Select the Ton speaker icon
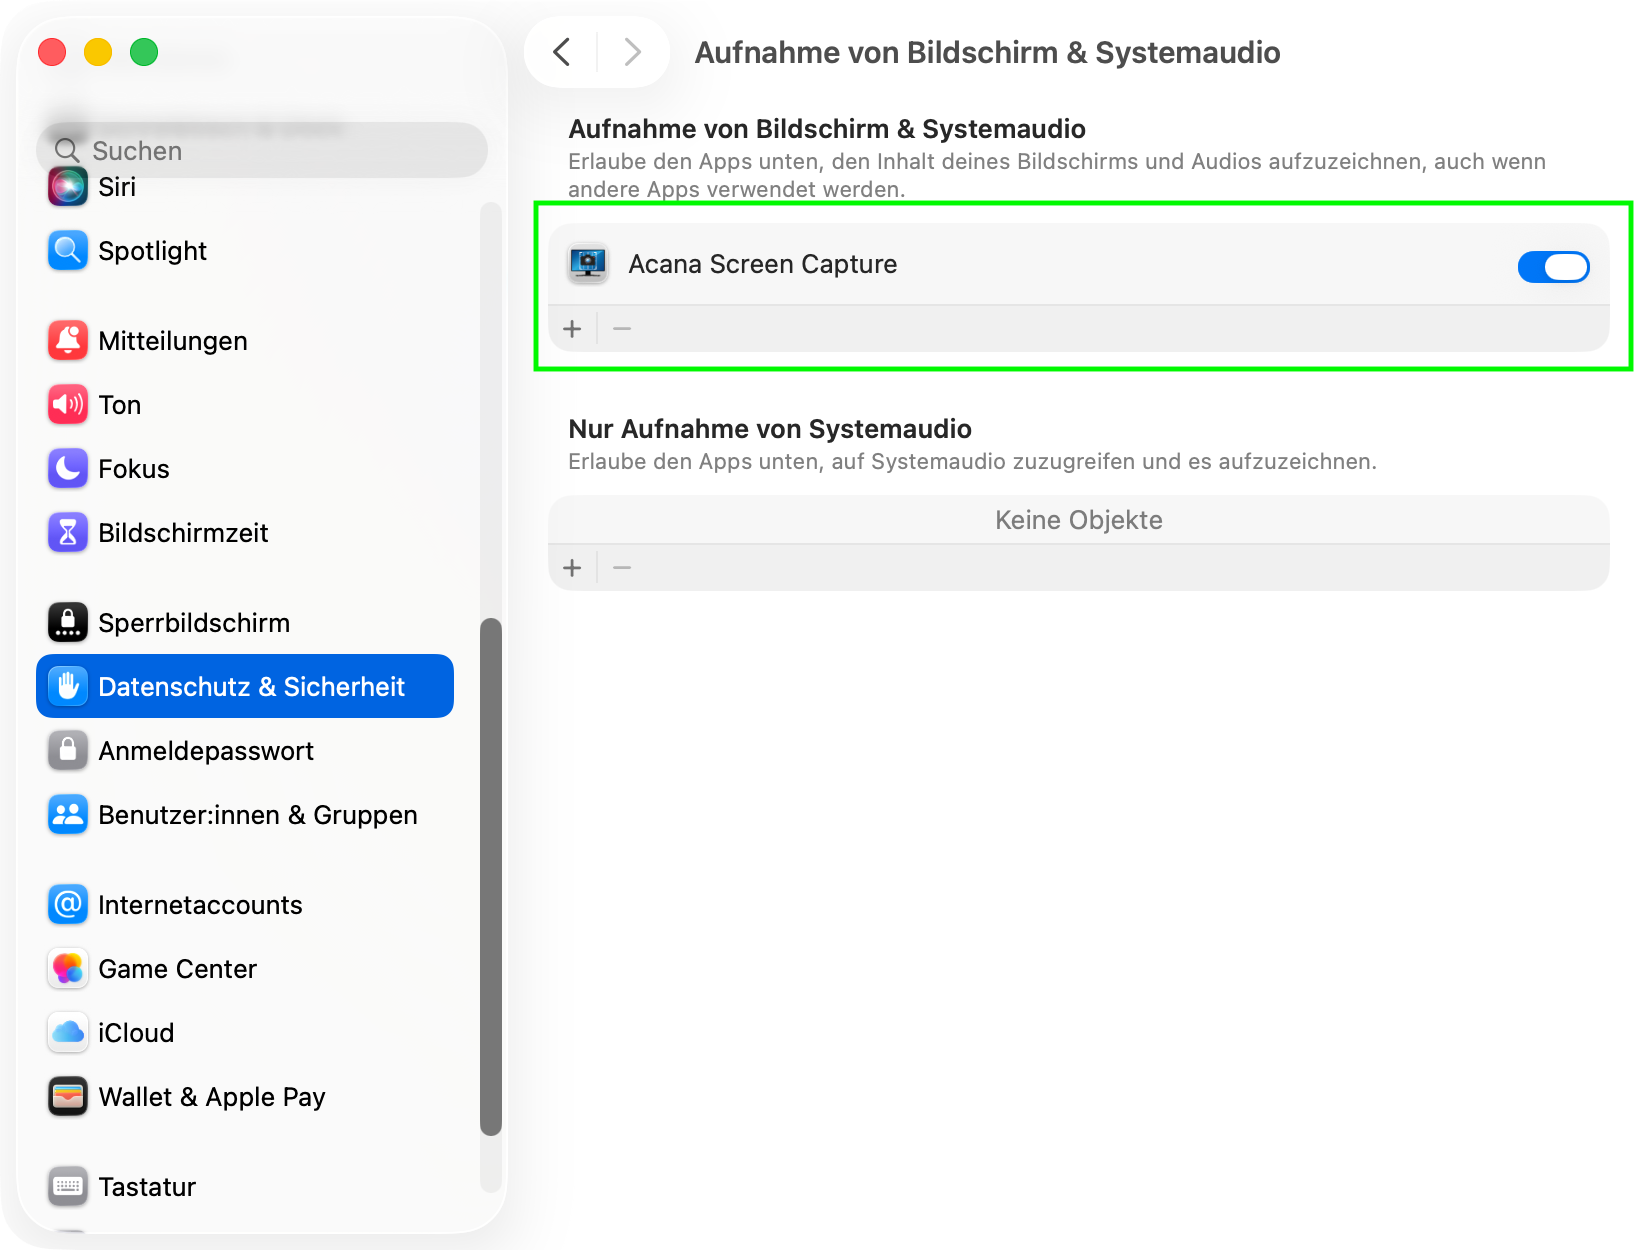The height and width of the screenshot is (1250, 1650). 67,405
